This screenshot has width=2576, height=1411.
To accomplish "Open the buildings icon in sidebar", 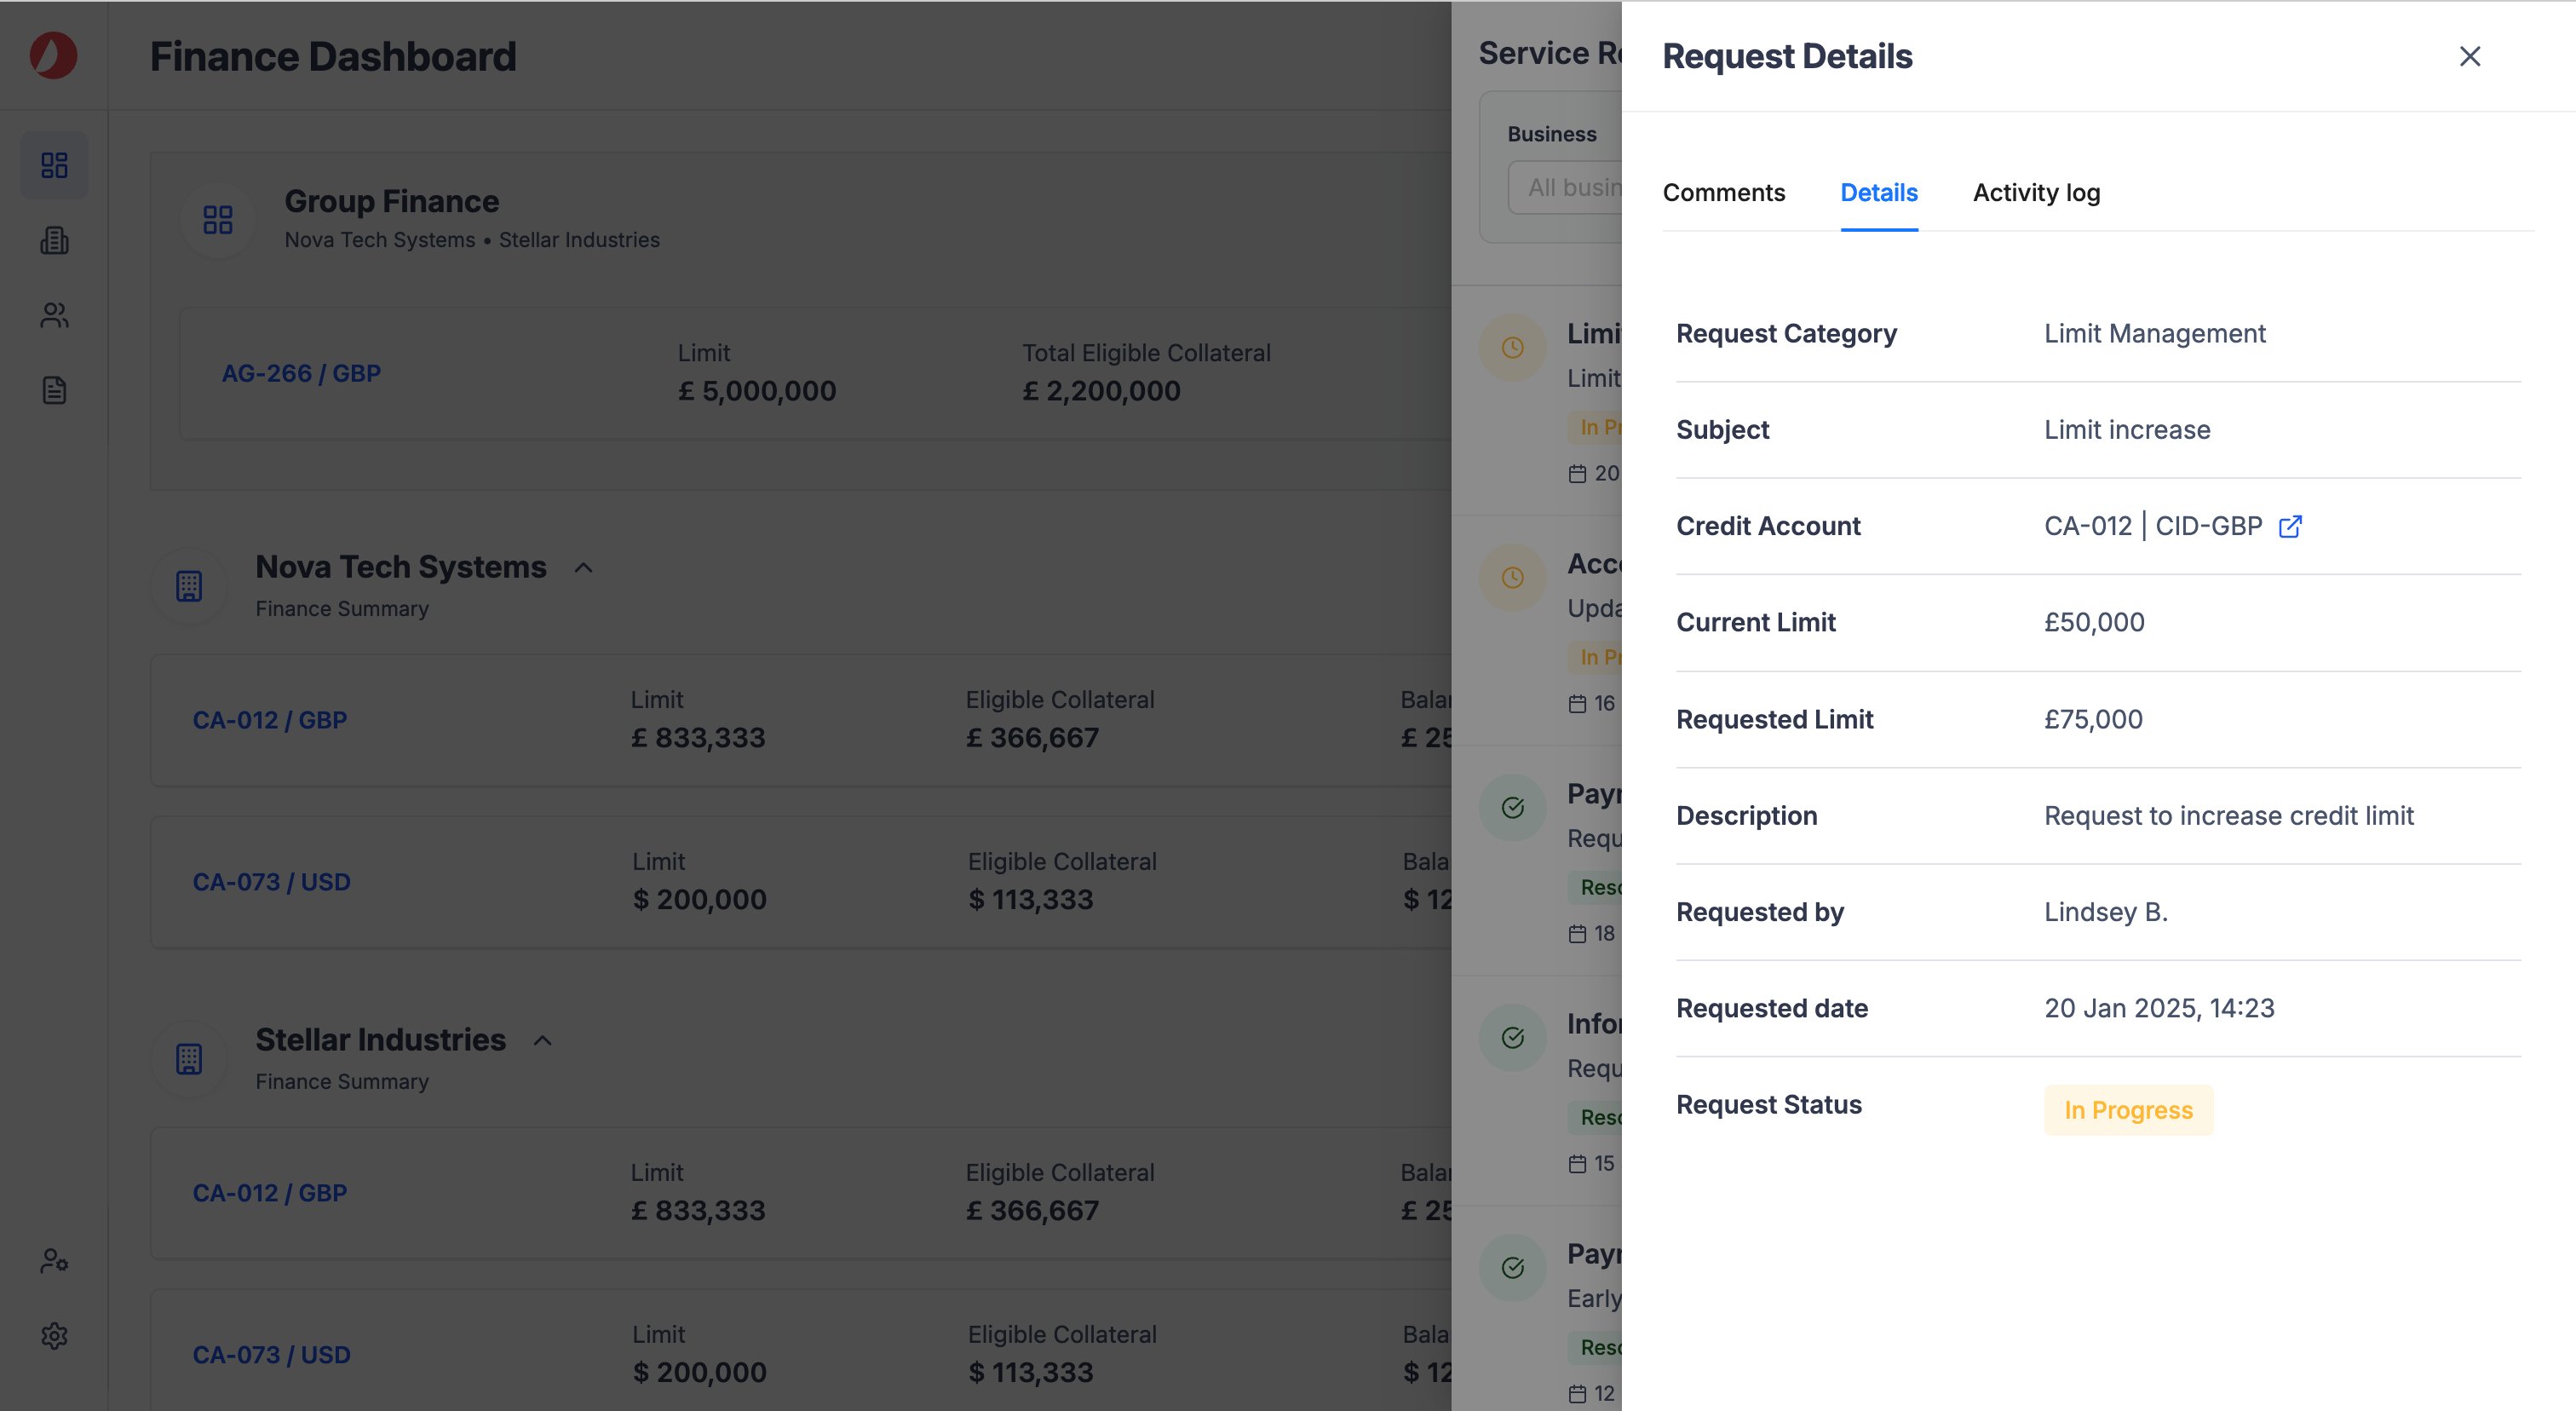I will (x=54, y=240).
